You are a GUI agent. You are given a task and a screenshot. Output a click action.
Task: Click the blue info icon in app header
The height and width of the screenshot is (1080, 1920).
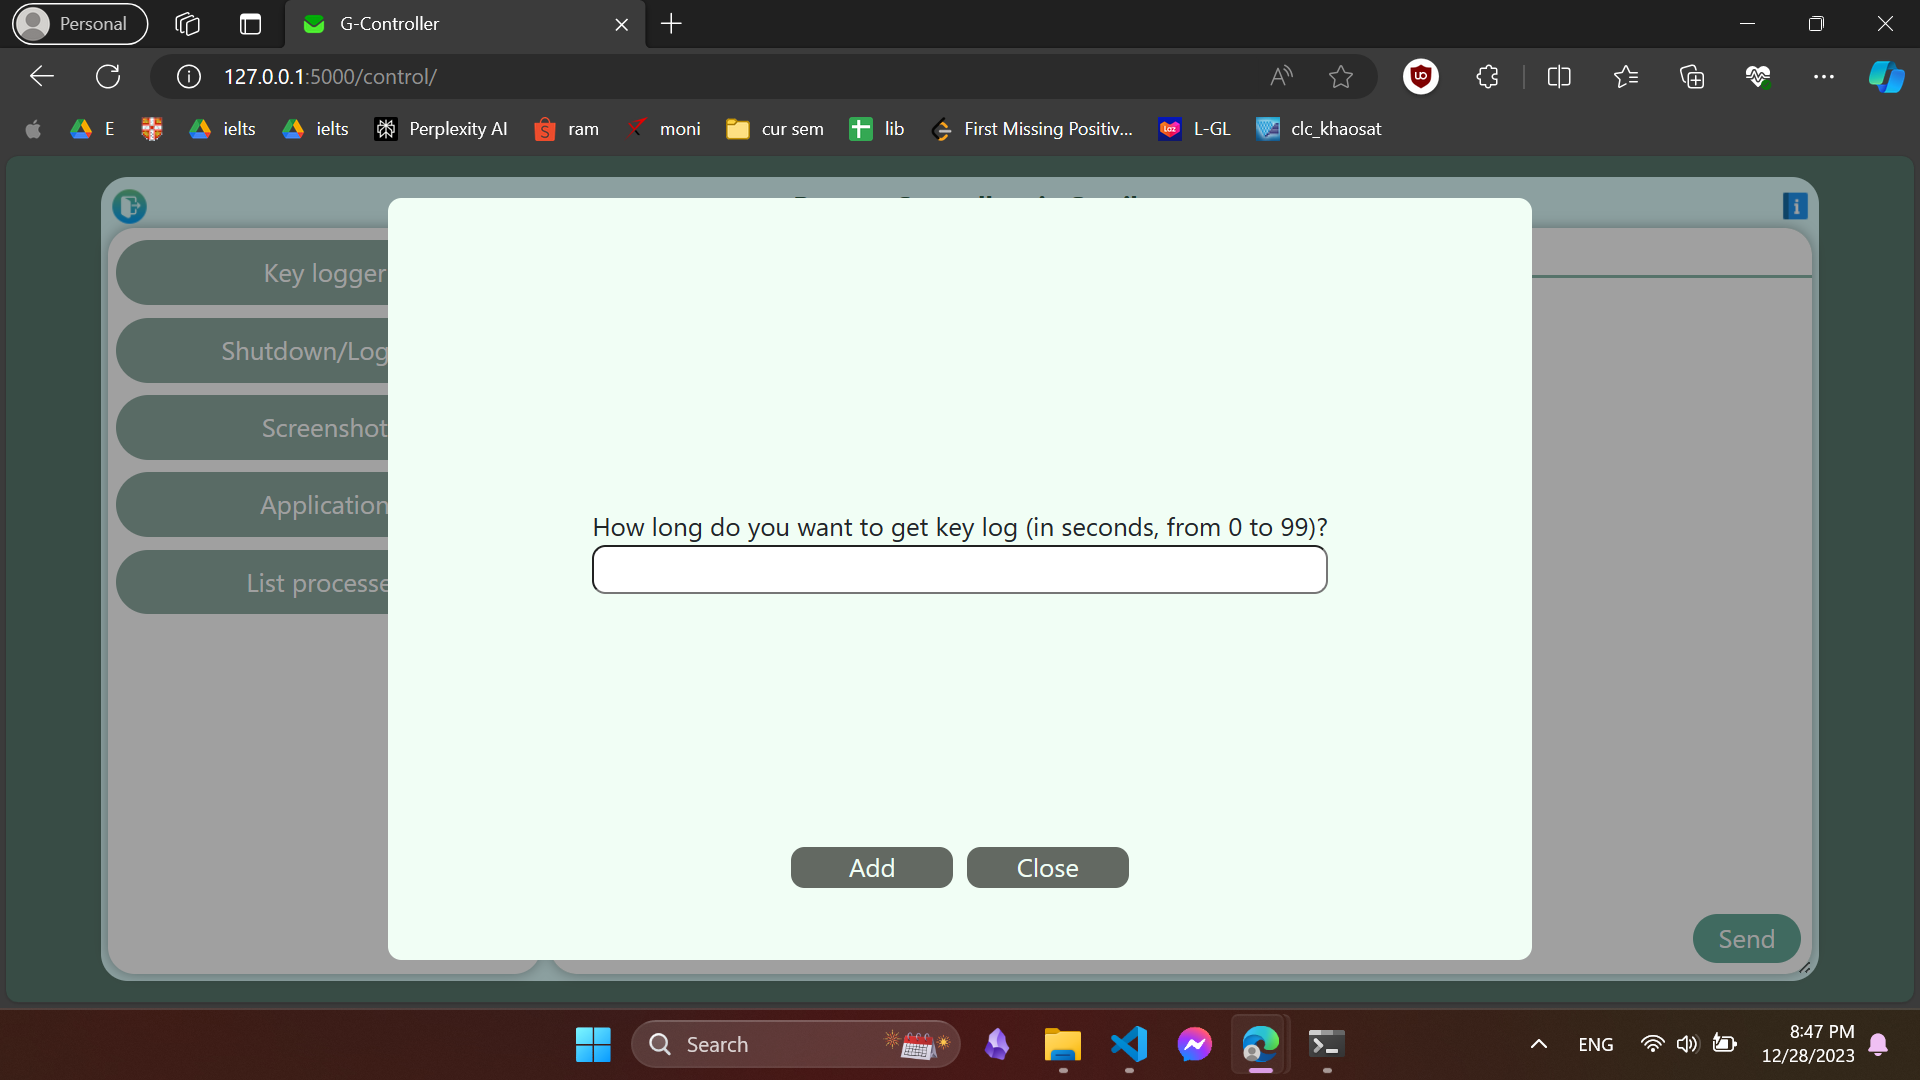coord(1795,207)
